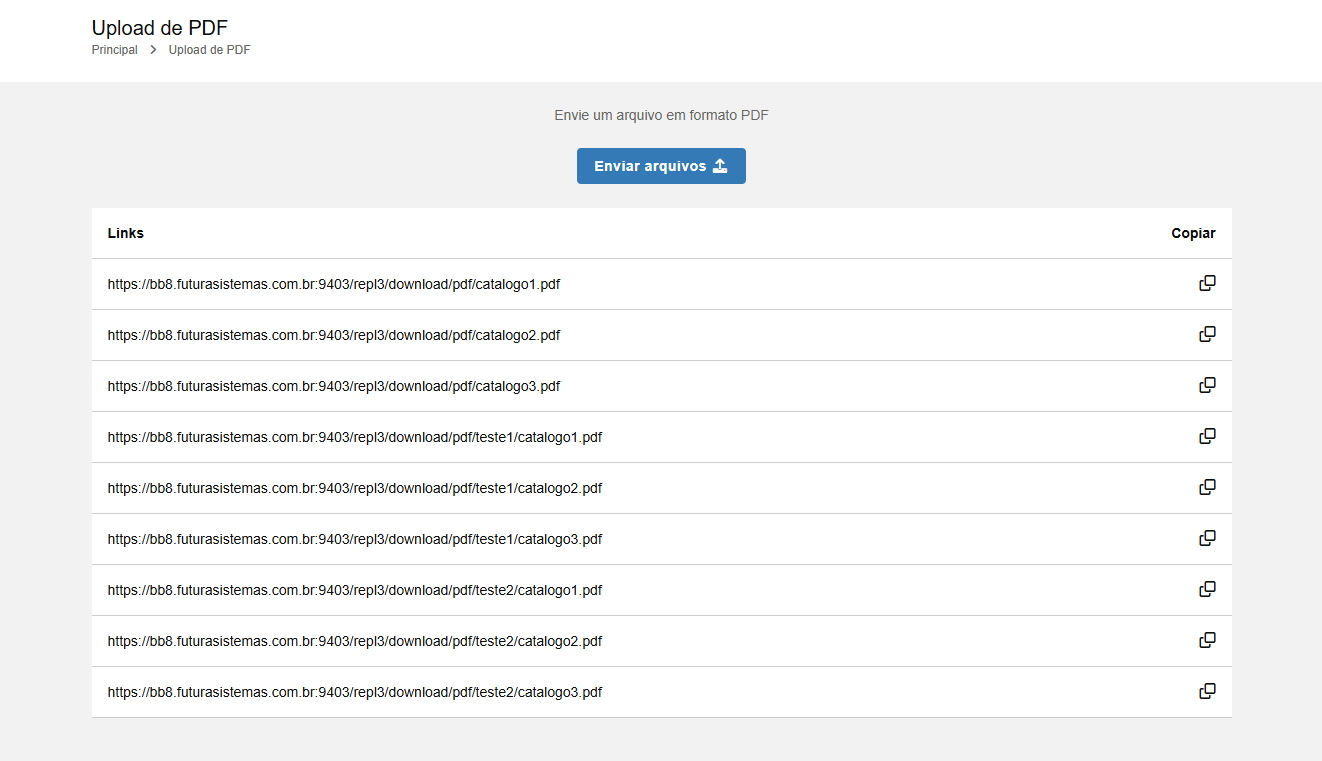Select the teste2/catalogo3.pdf link text
The image size is (1322, 761).
(355, 692)
